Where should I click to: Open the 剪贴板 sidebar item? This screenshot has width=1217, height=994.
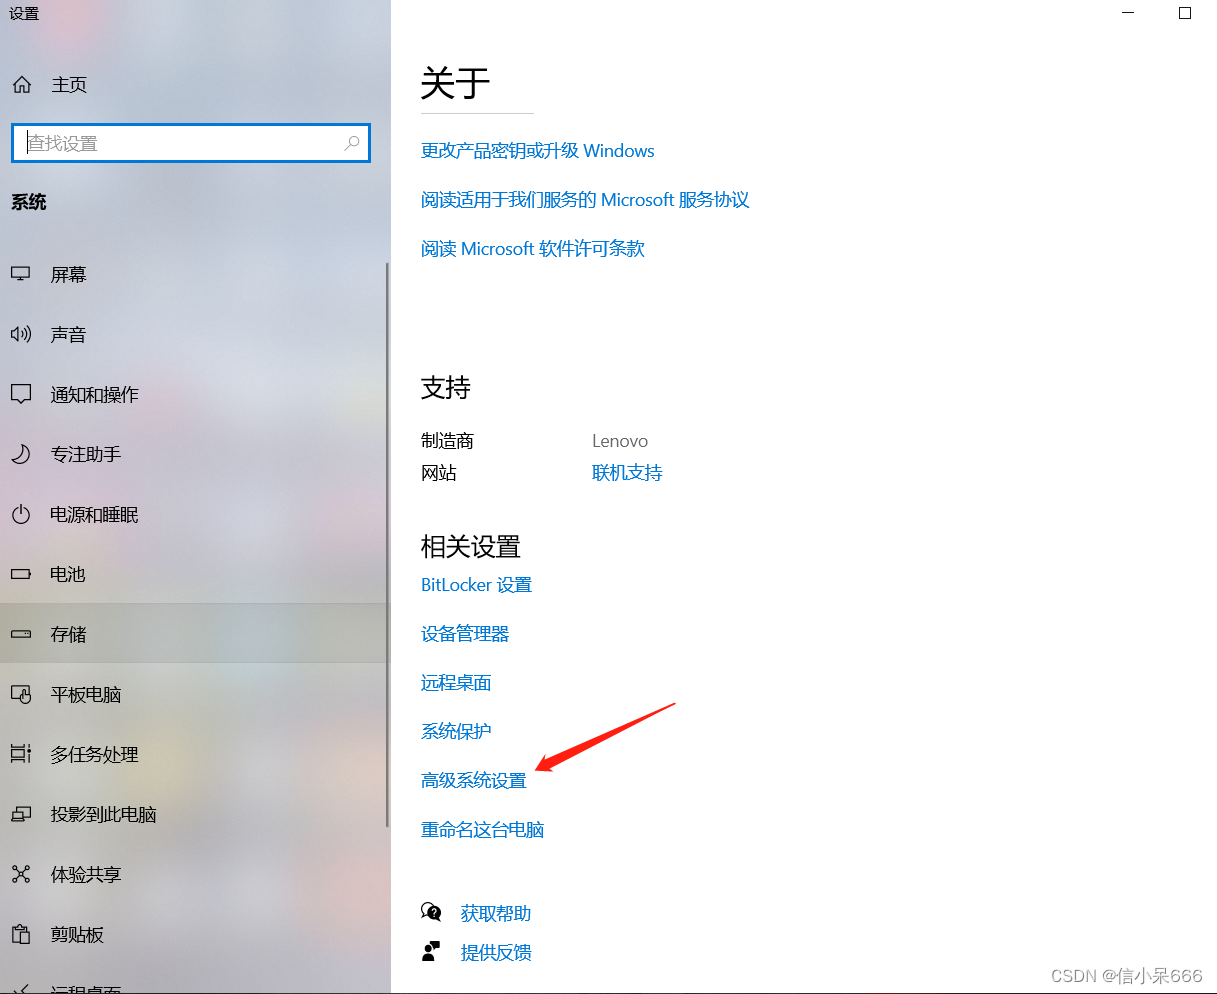tap(194, 935)
